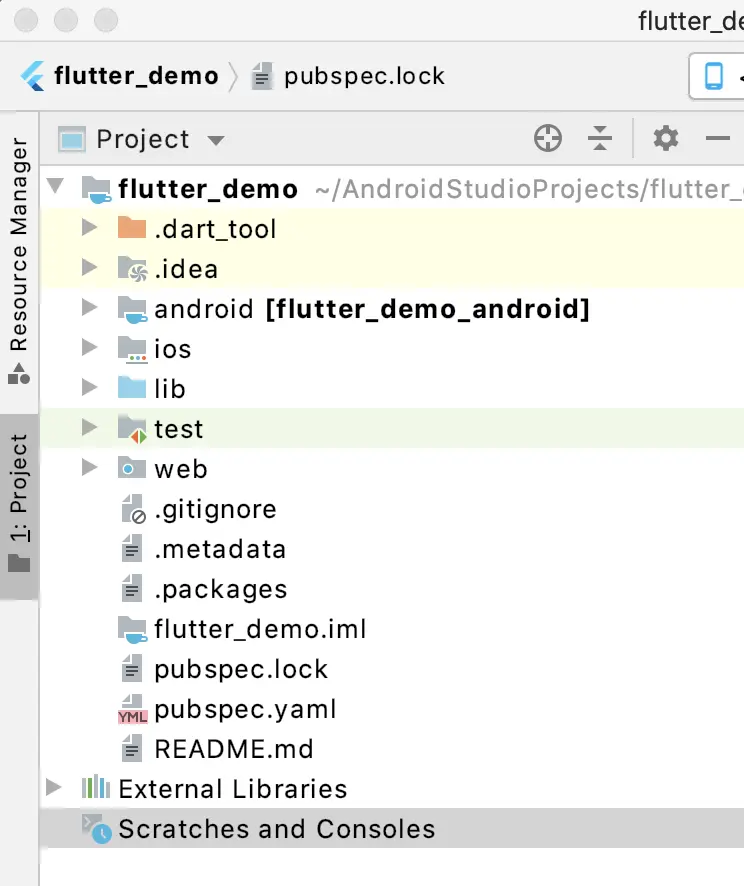Click the orange .dart_tool folder icon
The height and width of the screenshot is (886, 744).
tap(132, 228)
